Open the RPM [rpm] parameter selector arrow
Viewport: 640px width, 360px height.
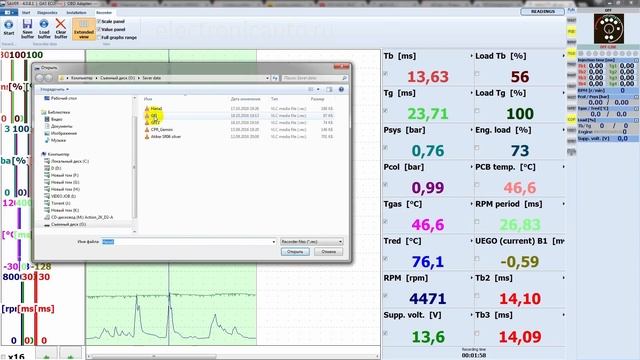pos(471,278)
